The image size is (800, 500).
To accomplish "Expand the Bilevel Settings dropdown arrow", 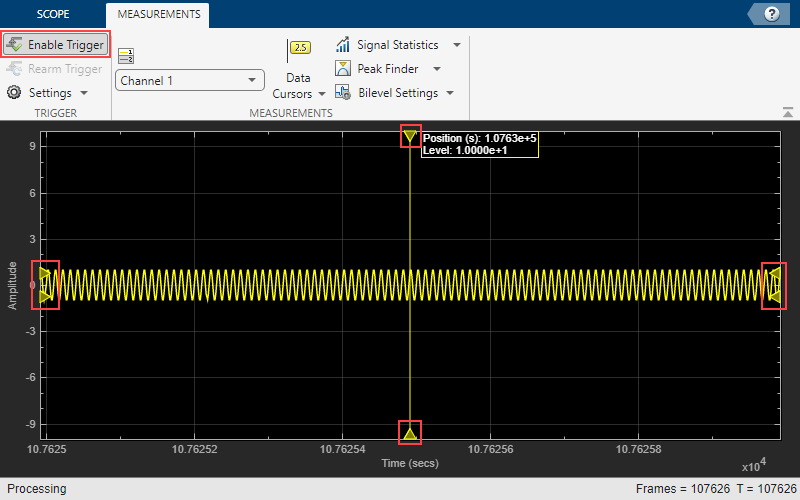I will click(450, 93).
